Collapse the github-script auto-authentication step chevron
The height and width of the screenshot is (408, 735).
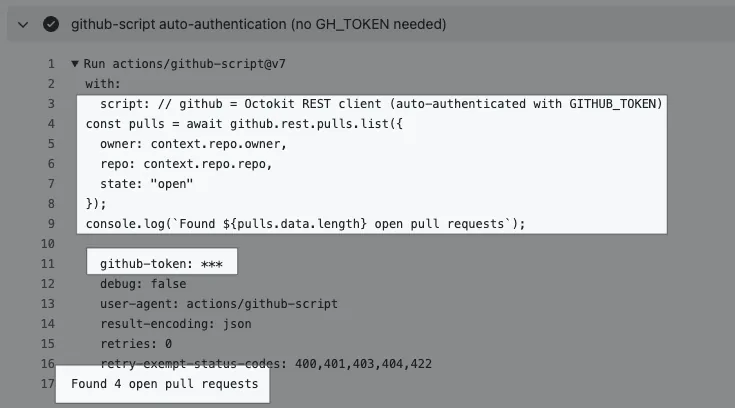[22, 24]
